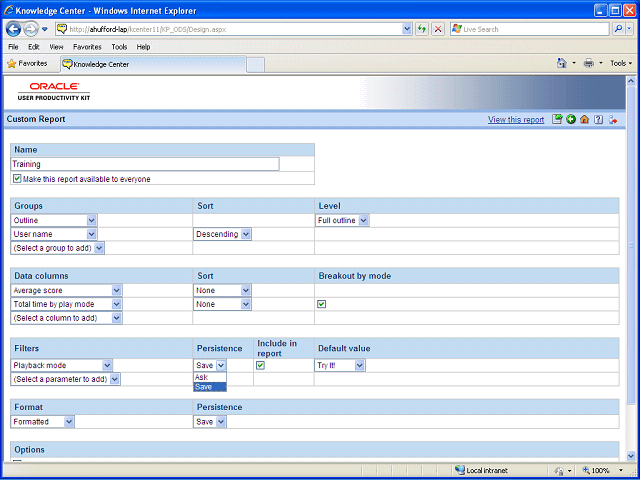Open a new blank tab
640x480 pixels.
click(x=256, y=65)
